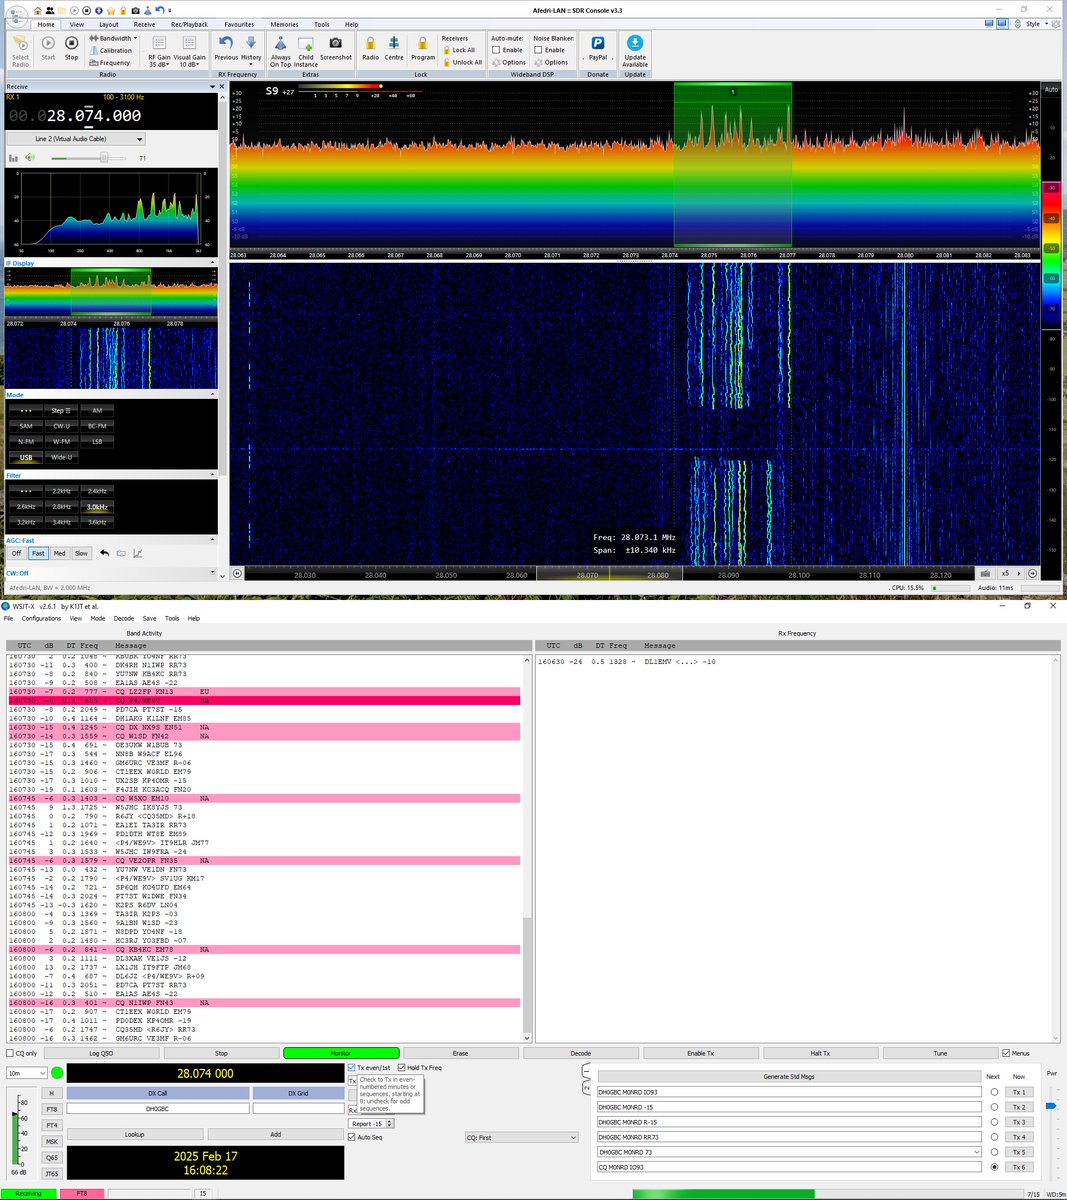Open the Bandwidth dropdown
The image size is (1067, 1200).
coord(113,38)
